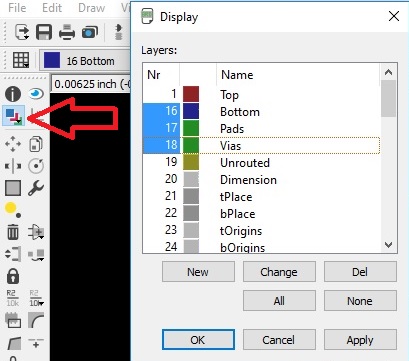The image size is (409, 361).
Task: Select the Split bent-line tool
Action: coord(13,343)
